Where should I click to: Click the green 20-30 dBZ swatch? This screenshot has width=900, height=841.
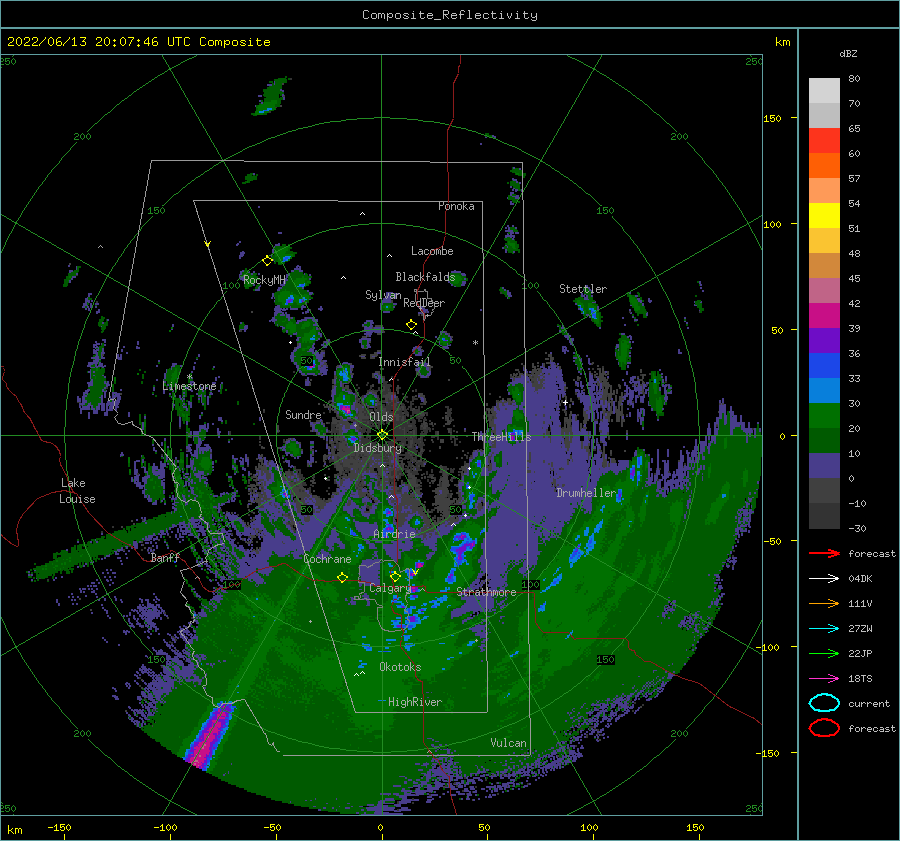824,416
